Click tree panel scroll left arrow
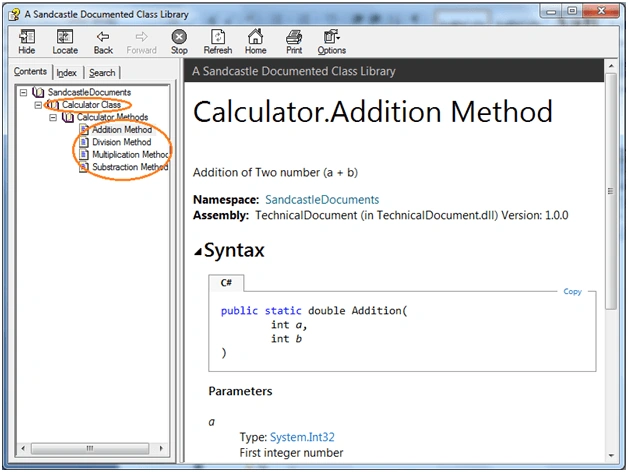The height and width of the screenshot is (472, 628). [x=23, y=448]
